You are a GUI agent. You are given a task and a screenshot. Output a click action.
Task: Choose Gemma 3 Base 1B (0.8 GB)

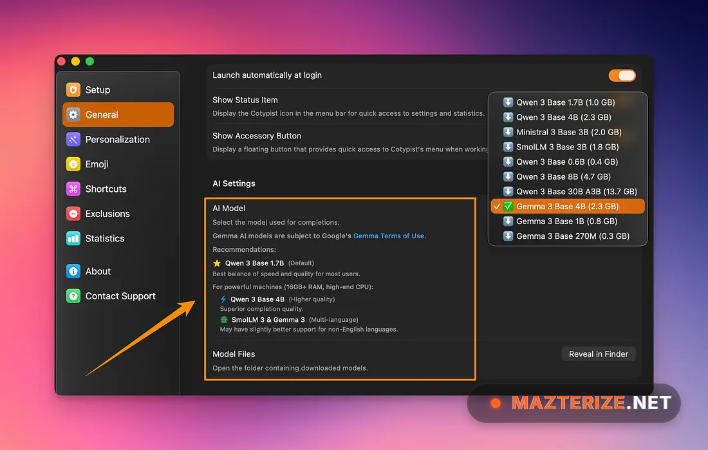(568, 221)
